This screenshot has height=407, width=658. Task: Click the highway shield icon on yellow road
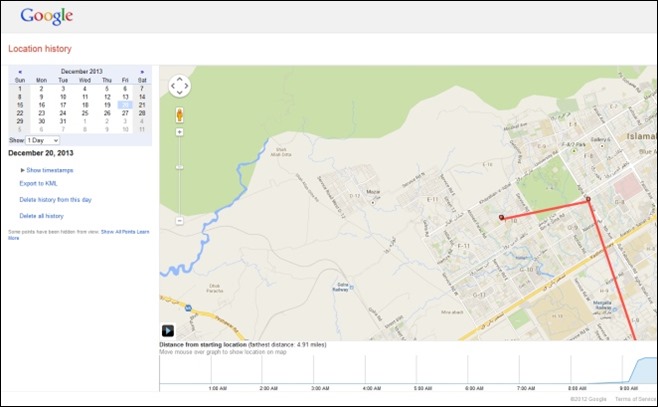click(x=188, y=308)
